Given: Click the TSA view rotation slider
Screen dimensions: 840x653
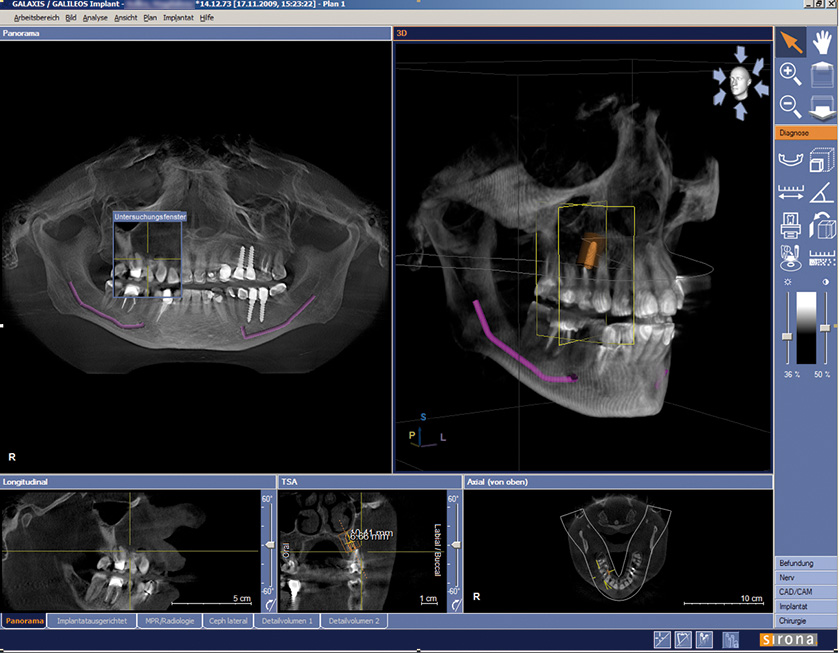Looking at the screenshot, I should tap(455, 545).
